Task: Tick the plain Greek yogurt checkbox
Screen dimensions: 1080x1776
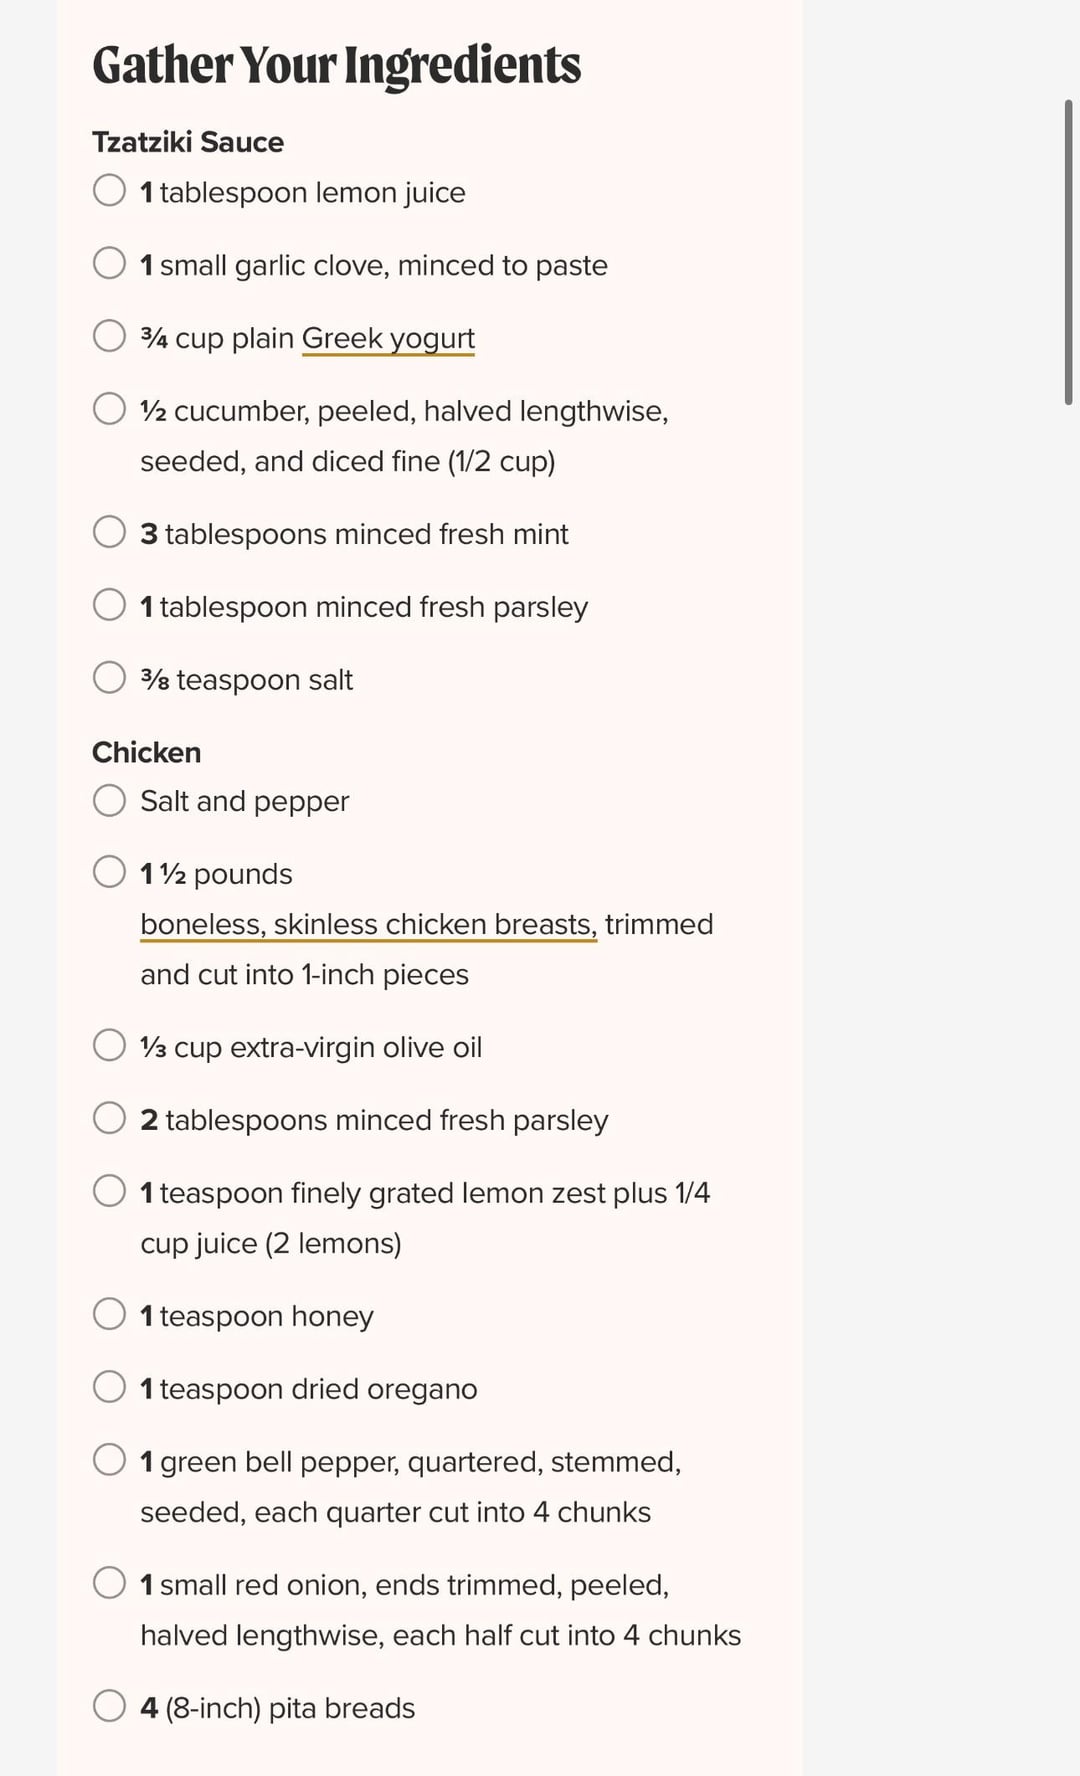Action: coord(109,336)
